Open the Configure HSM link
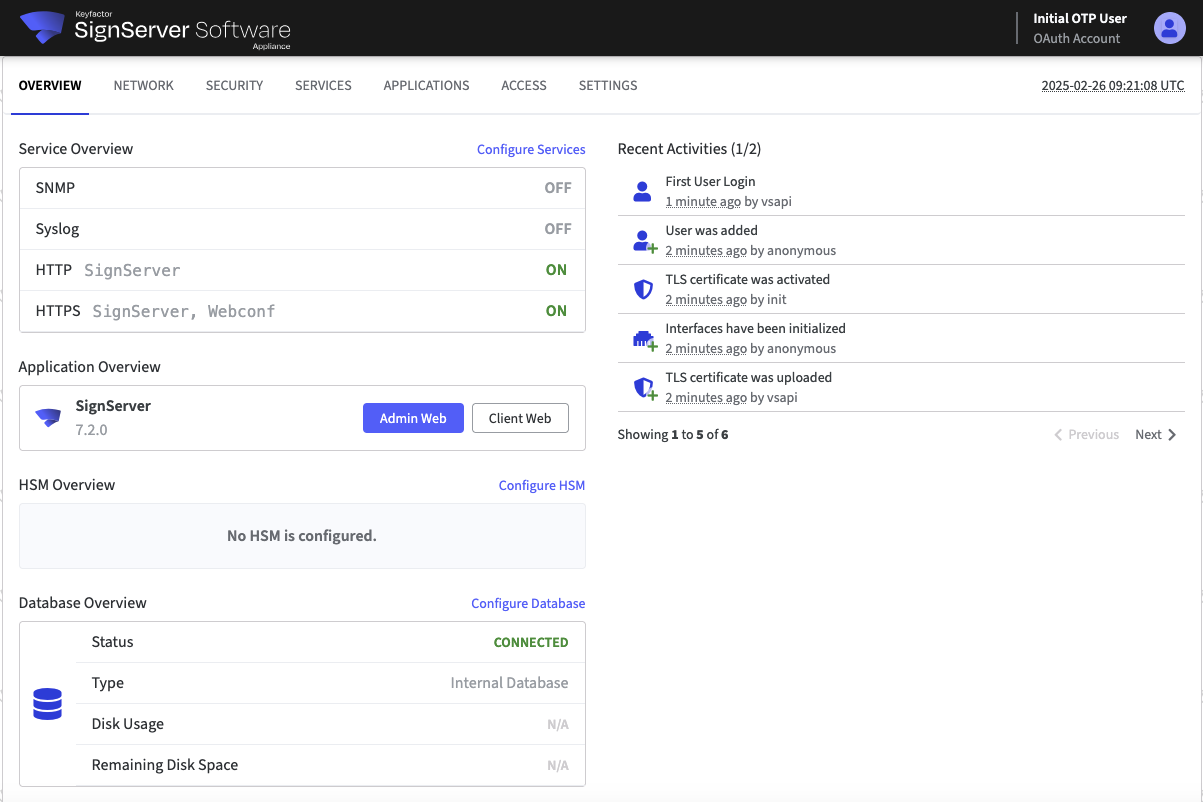This screenshot has width=1203, height=802. pos(541,486)
